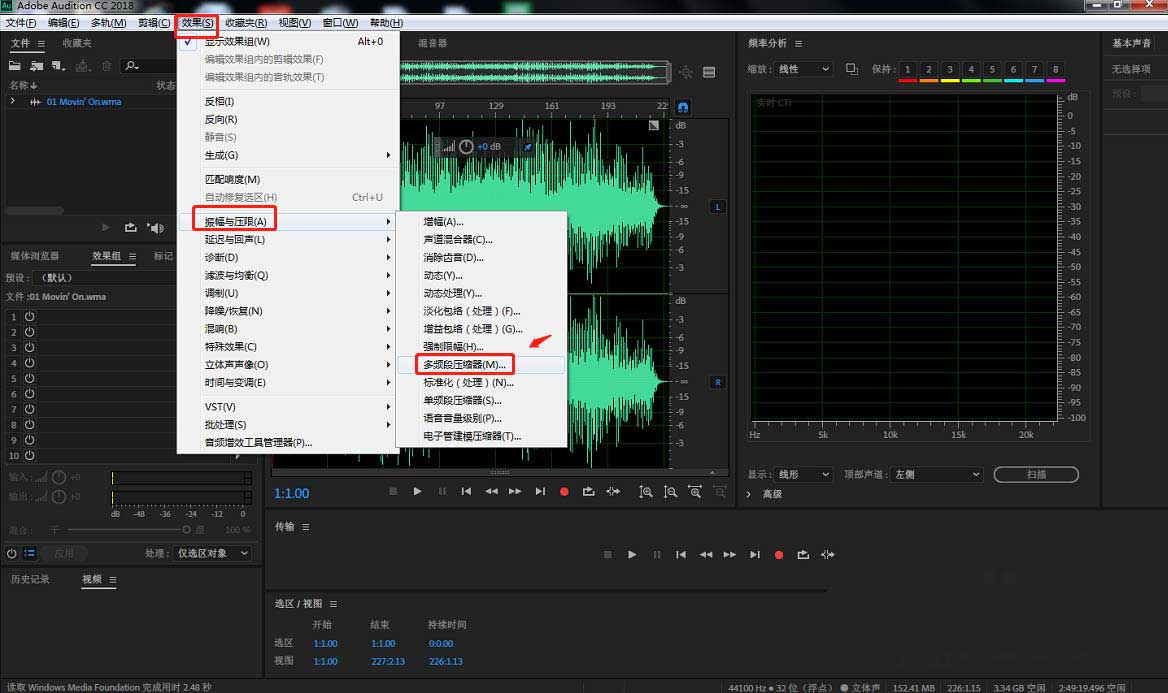1168x693 pixels.
Task: Click the import file icon in the Files panel
Action: coord(38,66)
